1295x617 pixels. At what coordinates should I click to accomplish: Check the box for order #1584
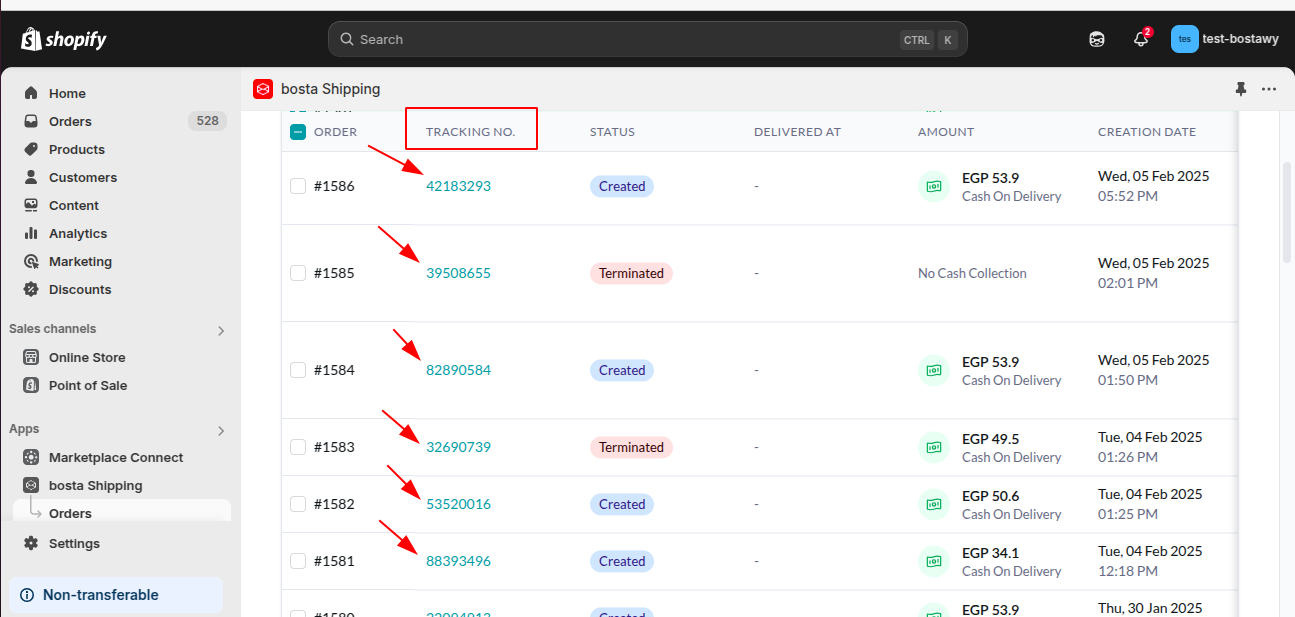point(298,370)
